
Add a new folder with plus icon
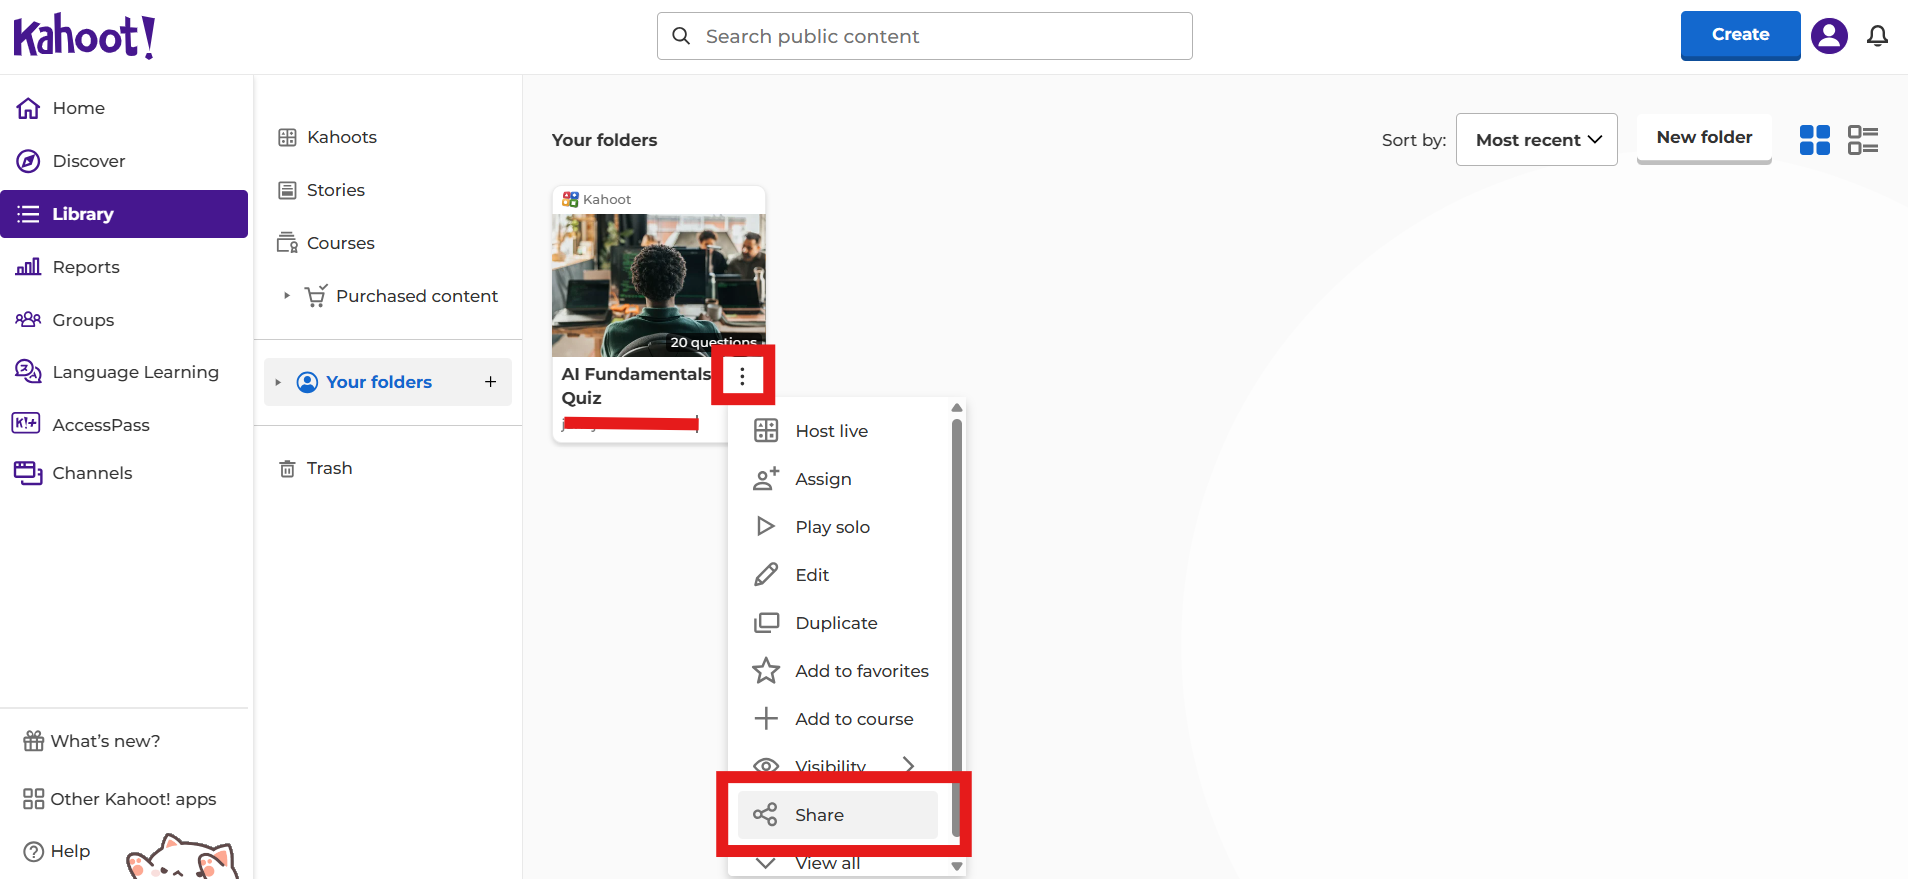coord(490,382)
